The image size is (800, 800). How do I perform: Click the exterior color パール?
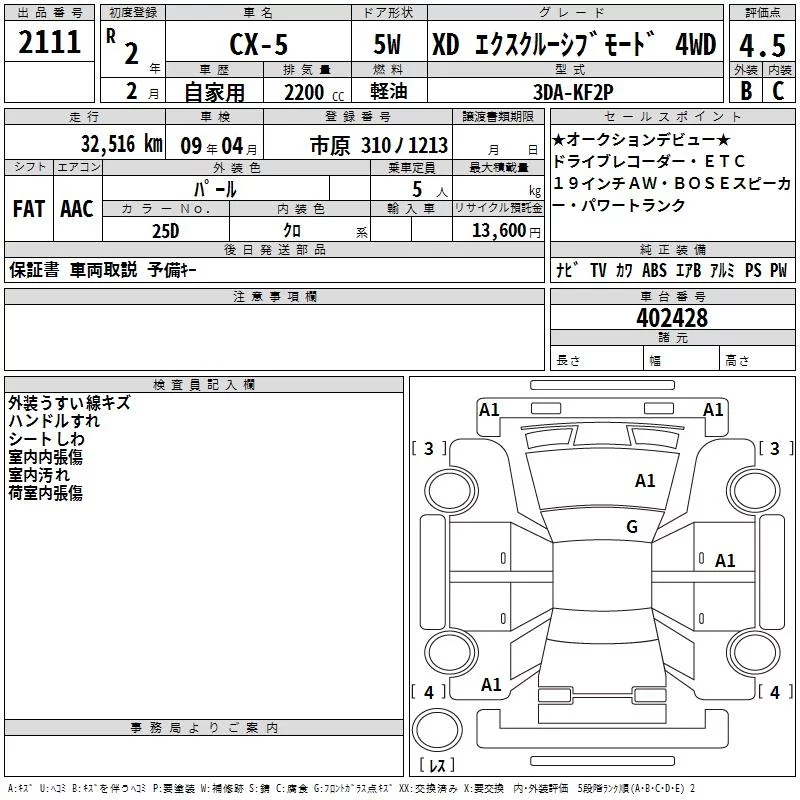215,189
